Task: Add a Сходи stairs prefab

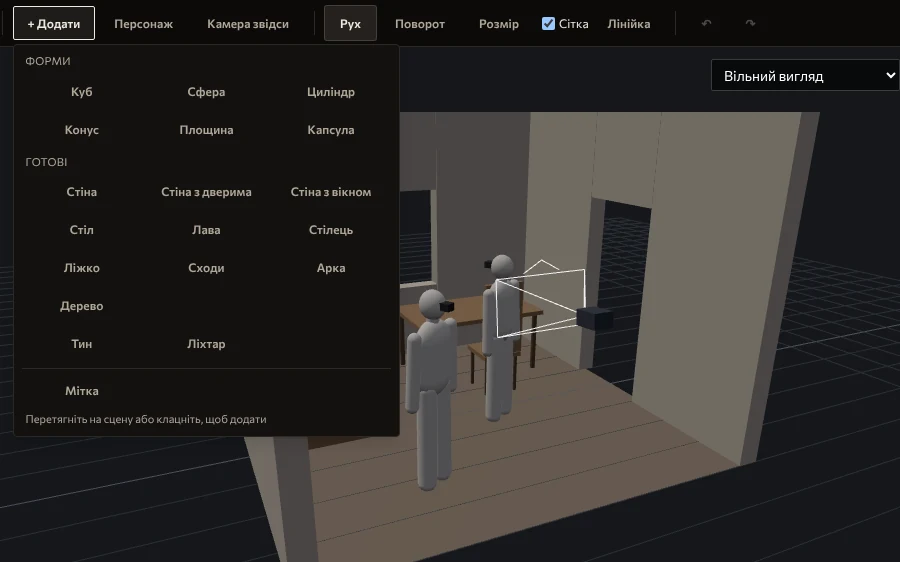Action: [x=206, y=268]
